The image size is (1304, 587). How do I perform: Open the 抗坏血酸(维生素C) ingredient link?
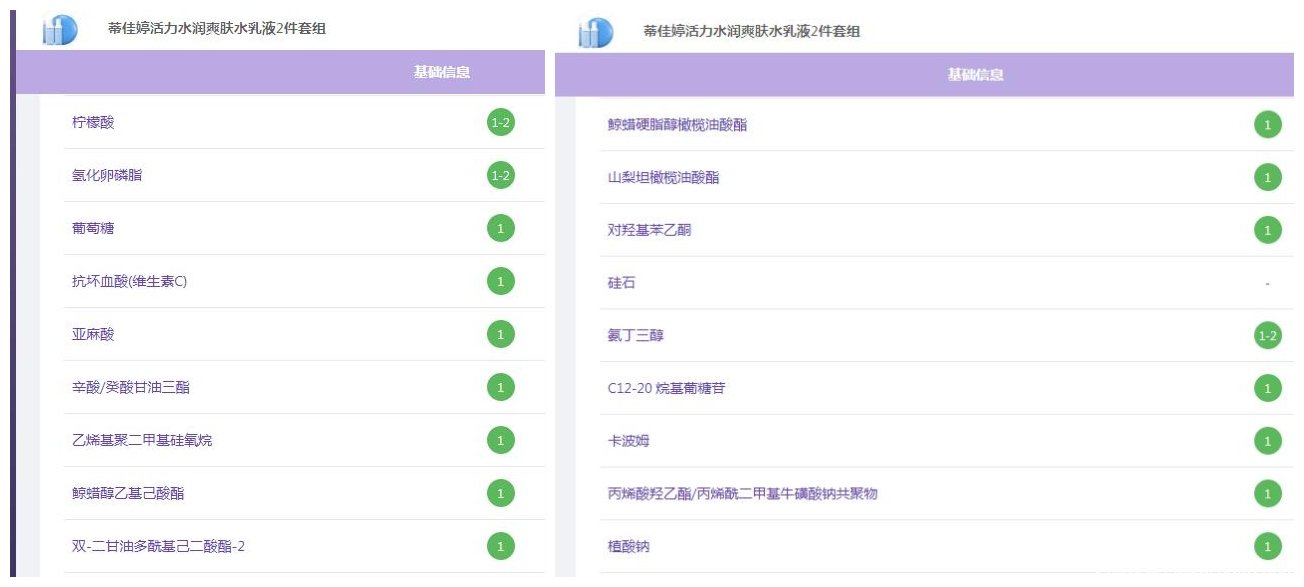pyautogui.click(x=129, y=281)
